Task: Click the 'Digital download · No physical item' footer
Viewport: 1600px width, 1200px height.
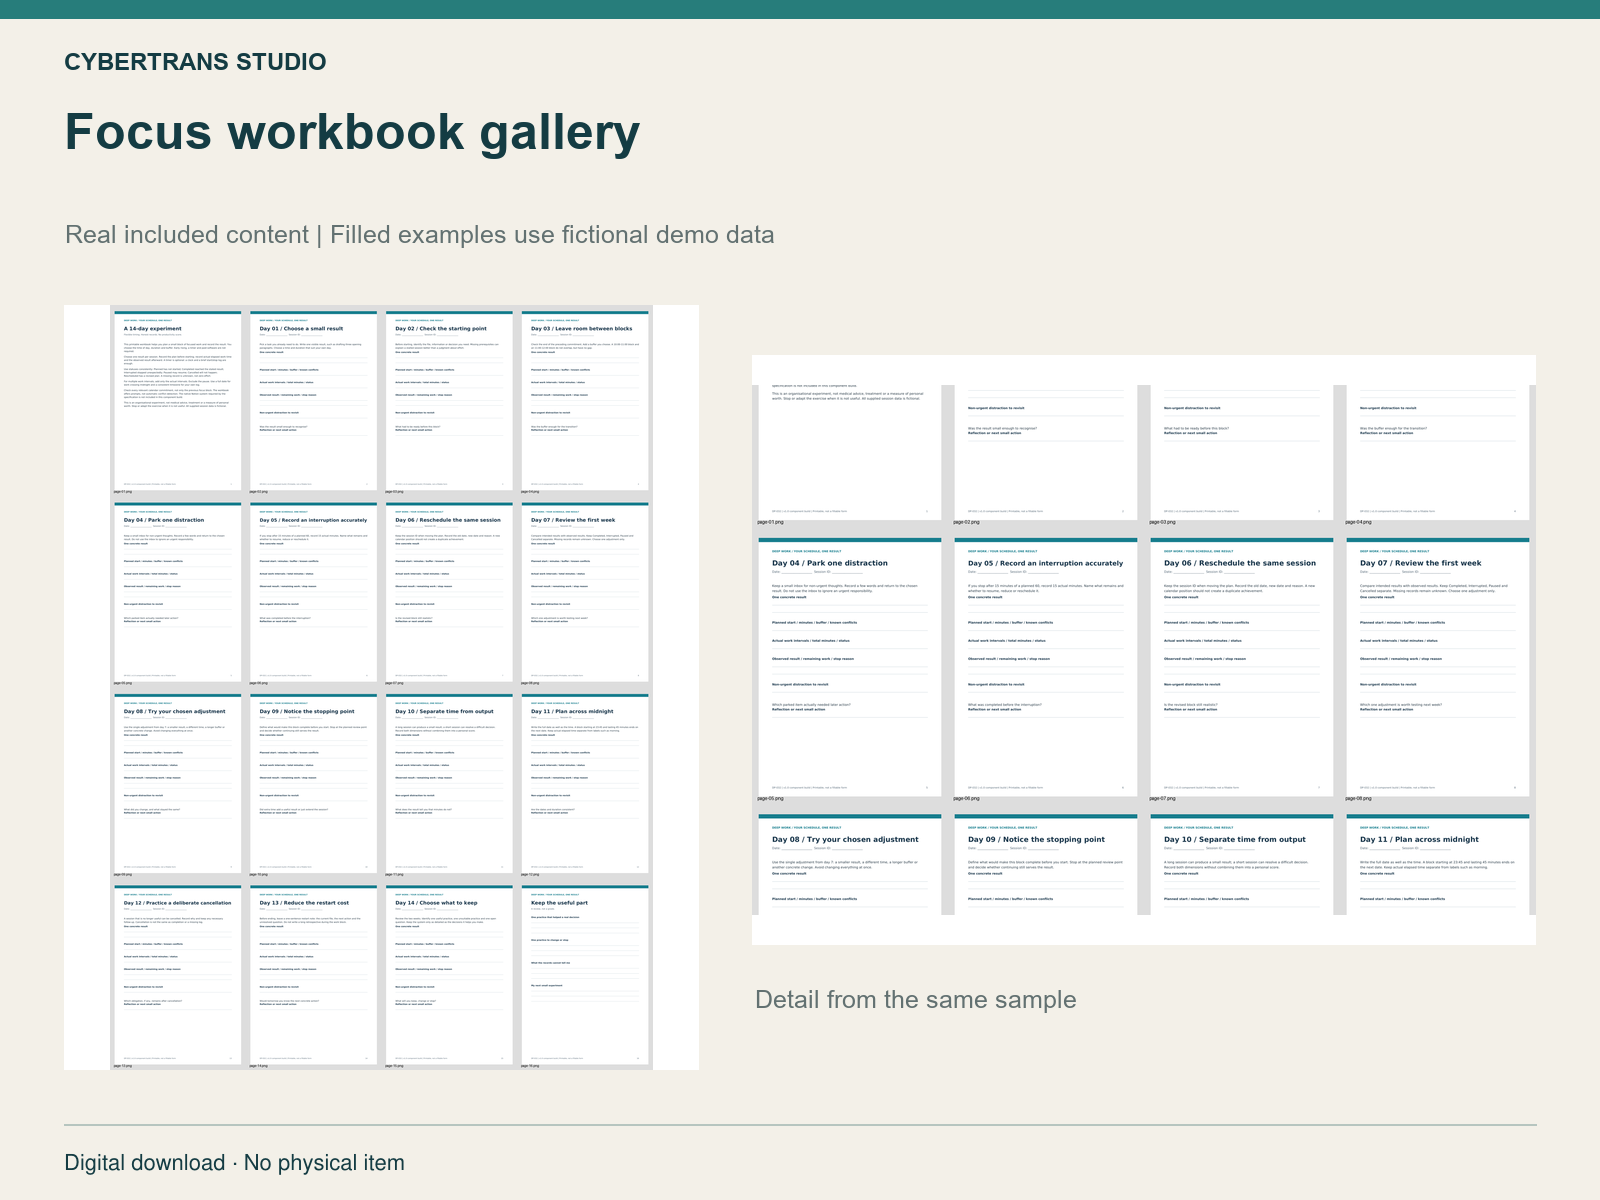Action: coord(235,1163)
